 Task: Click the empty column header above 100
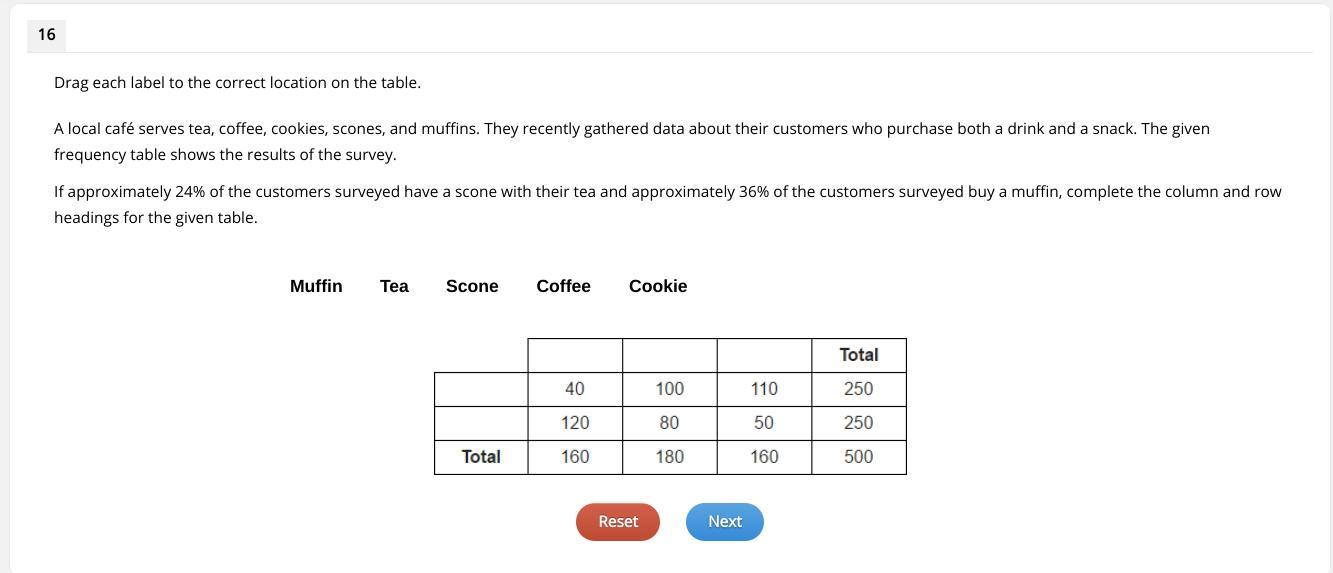[669, 355]
